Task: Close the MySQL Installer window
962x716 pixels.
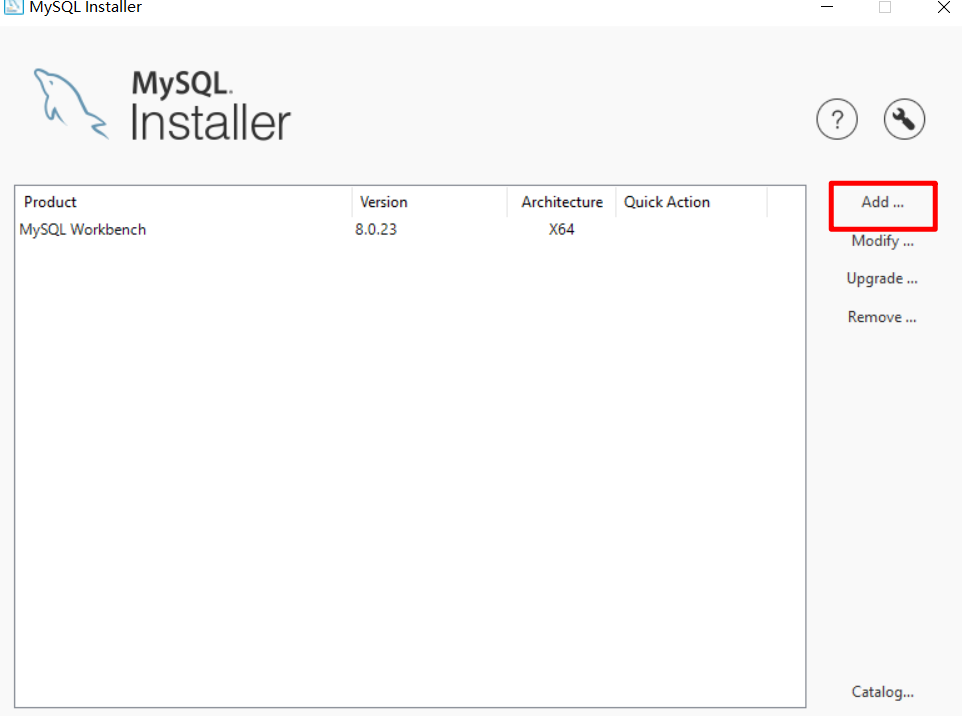Action: pos(944,7)
